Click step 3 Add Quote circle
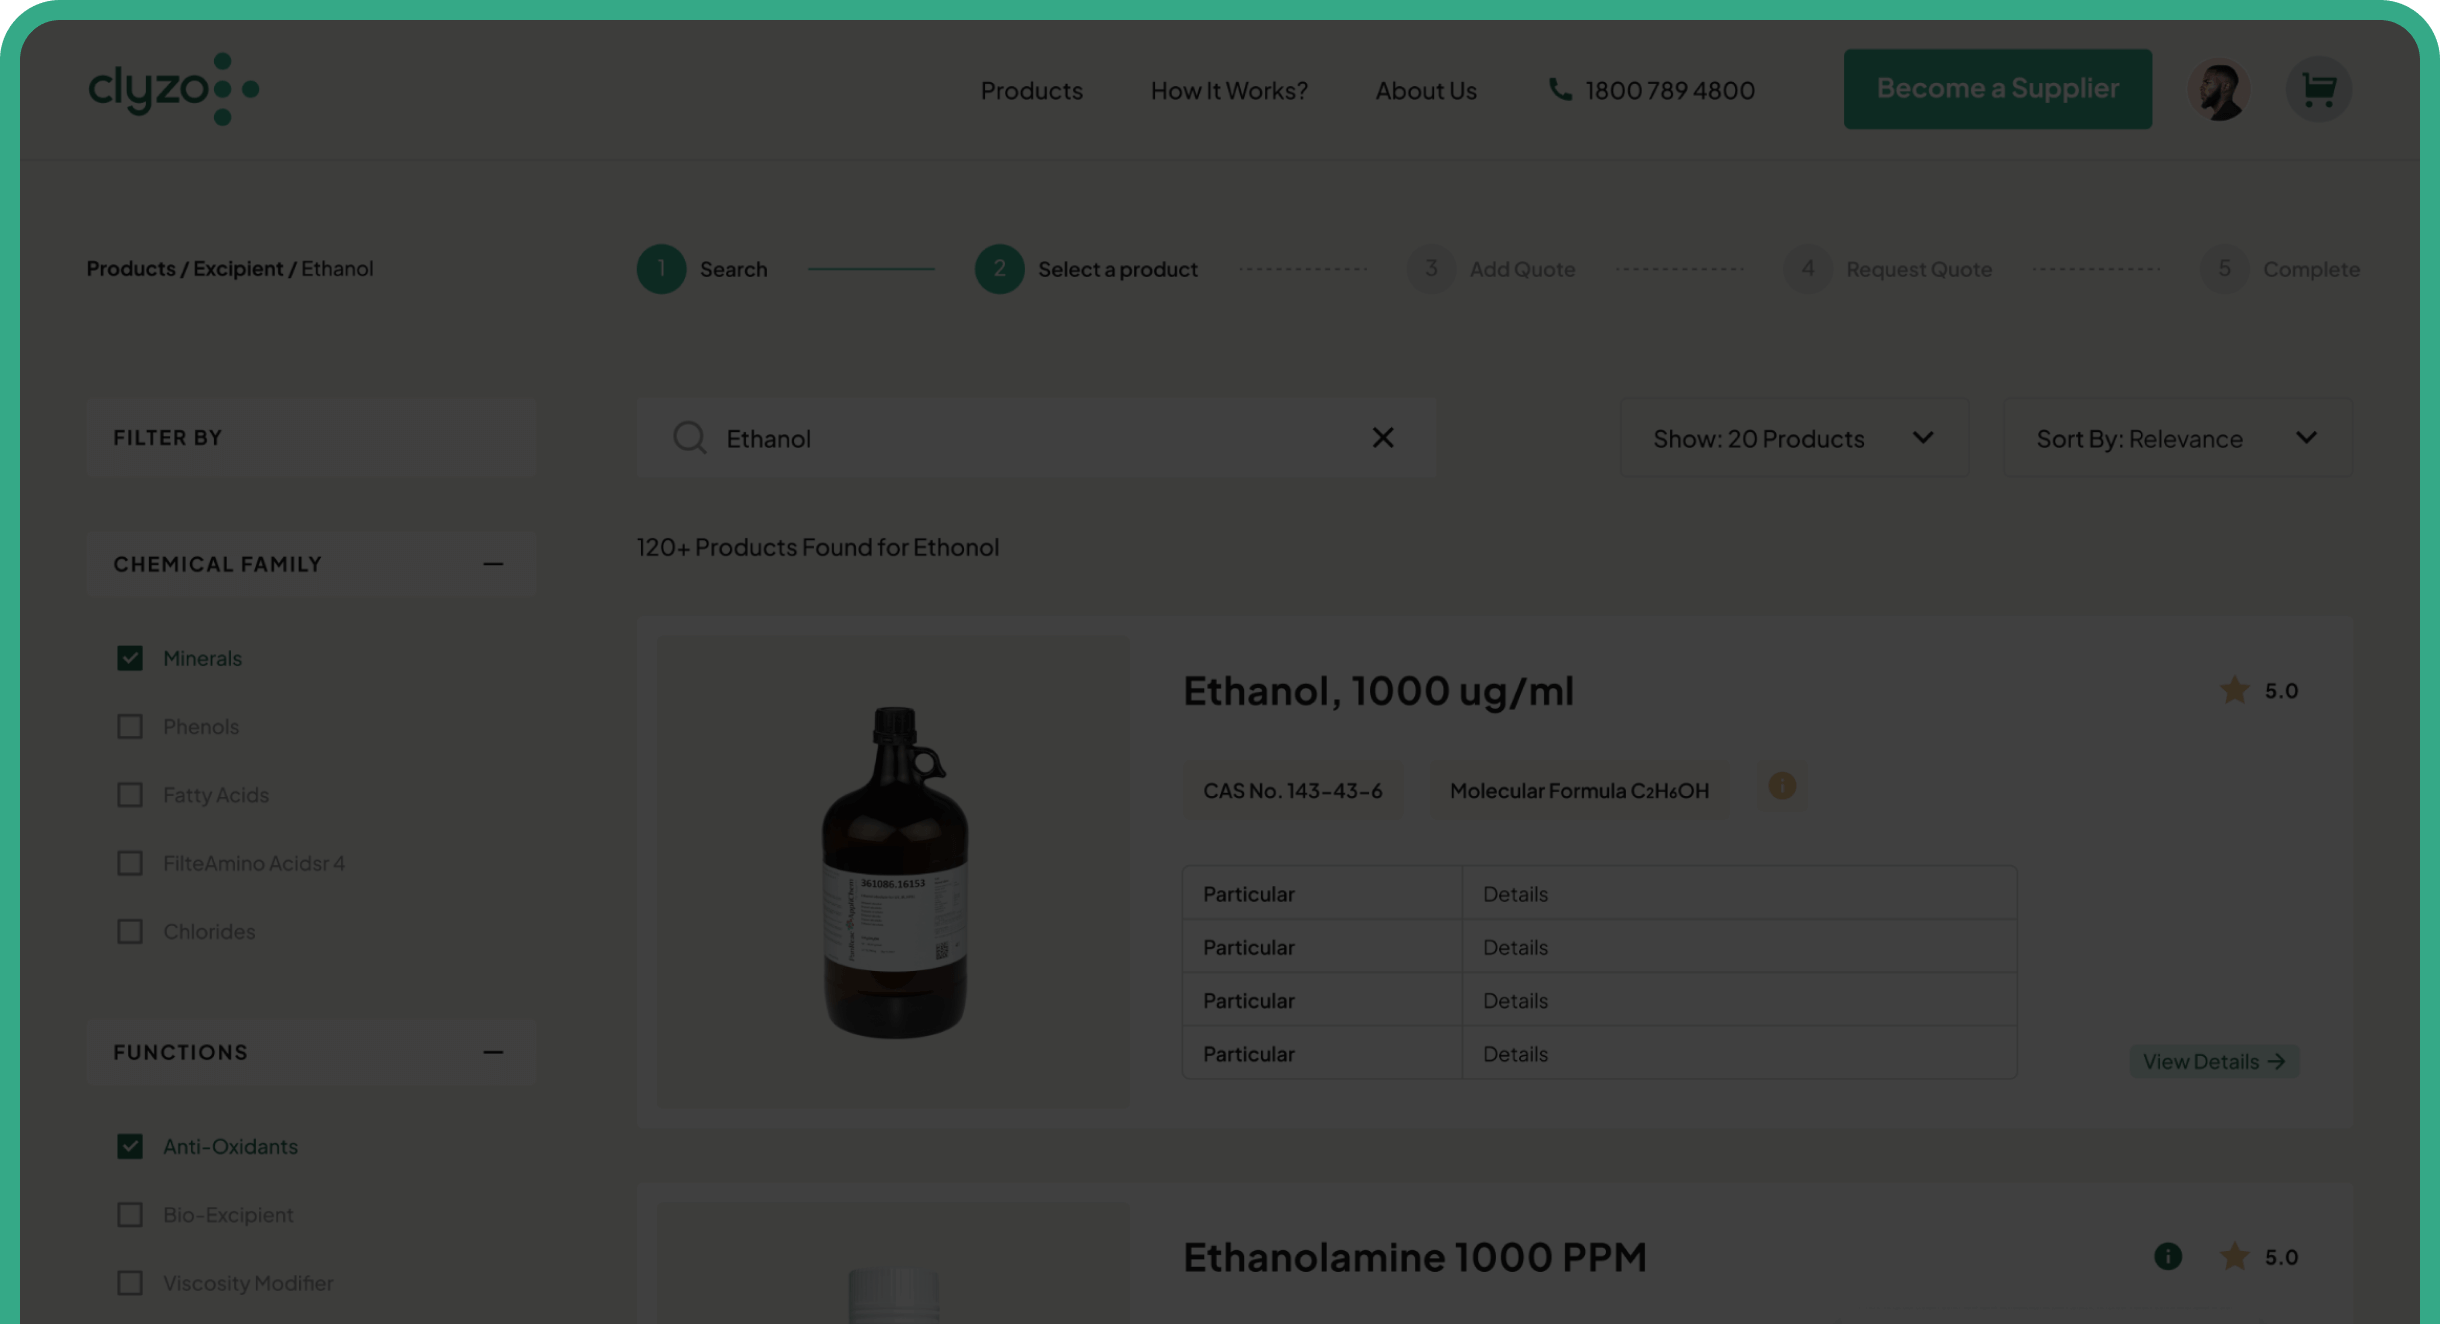 (1431, 269)
